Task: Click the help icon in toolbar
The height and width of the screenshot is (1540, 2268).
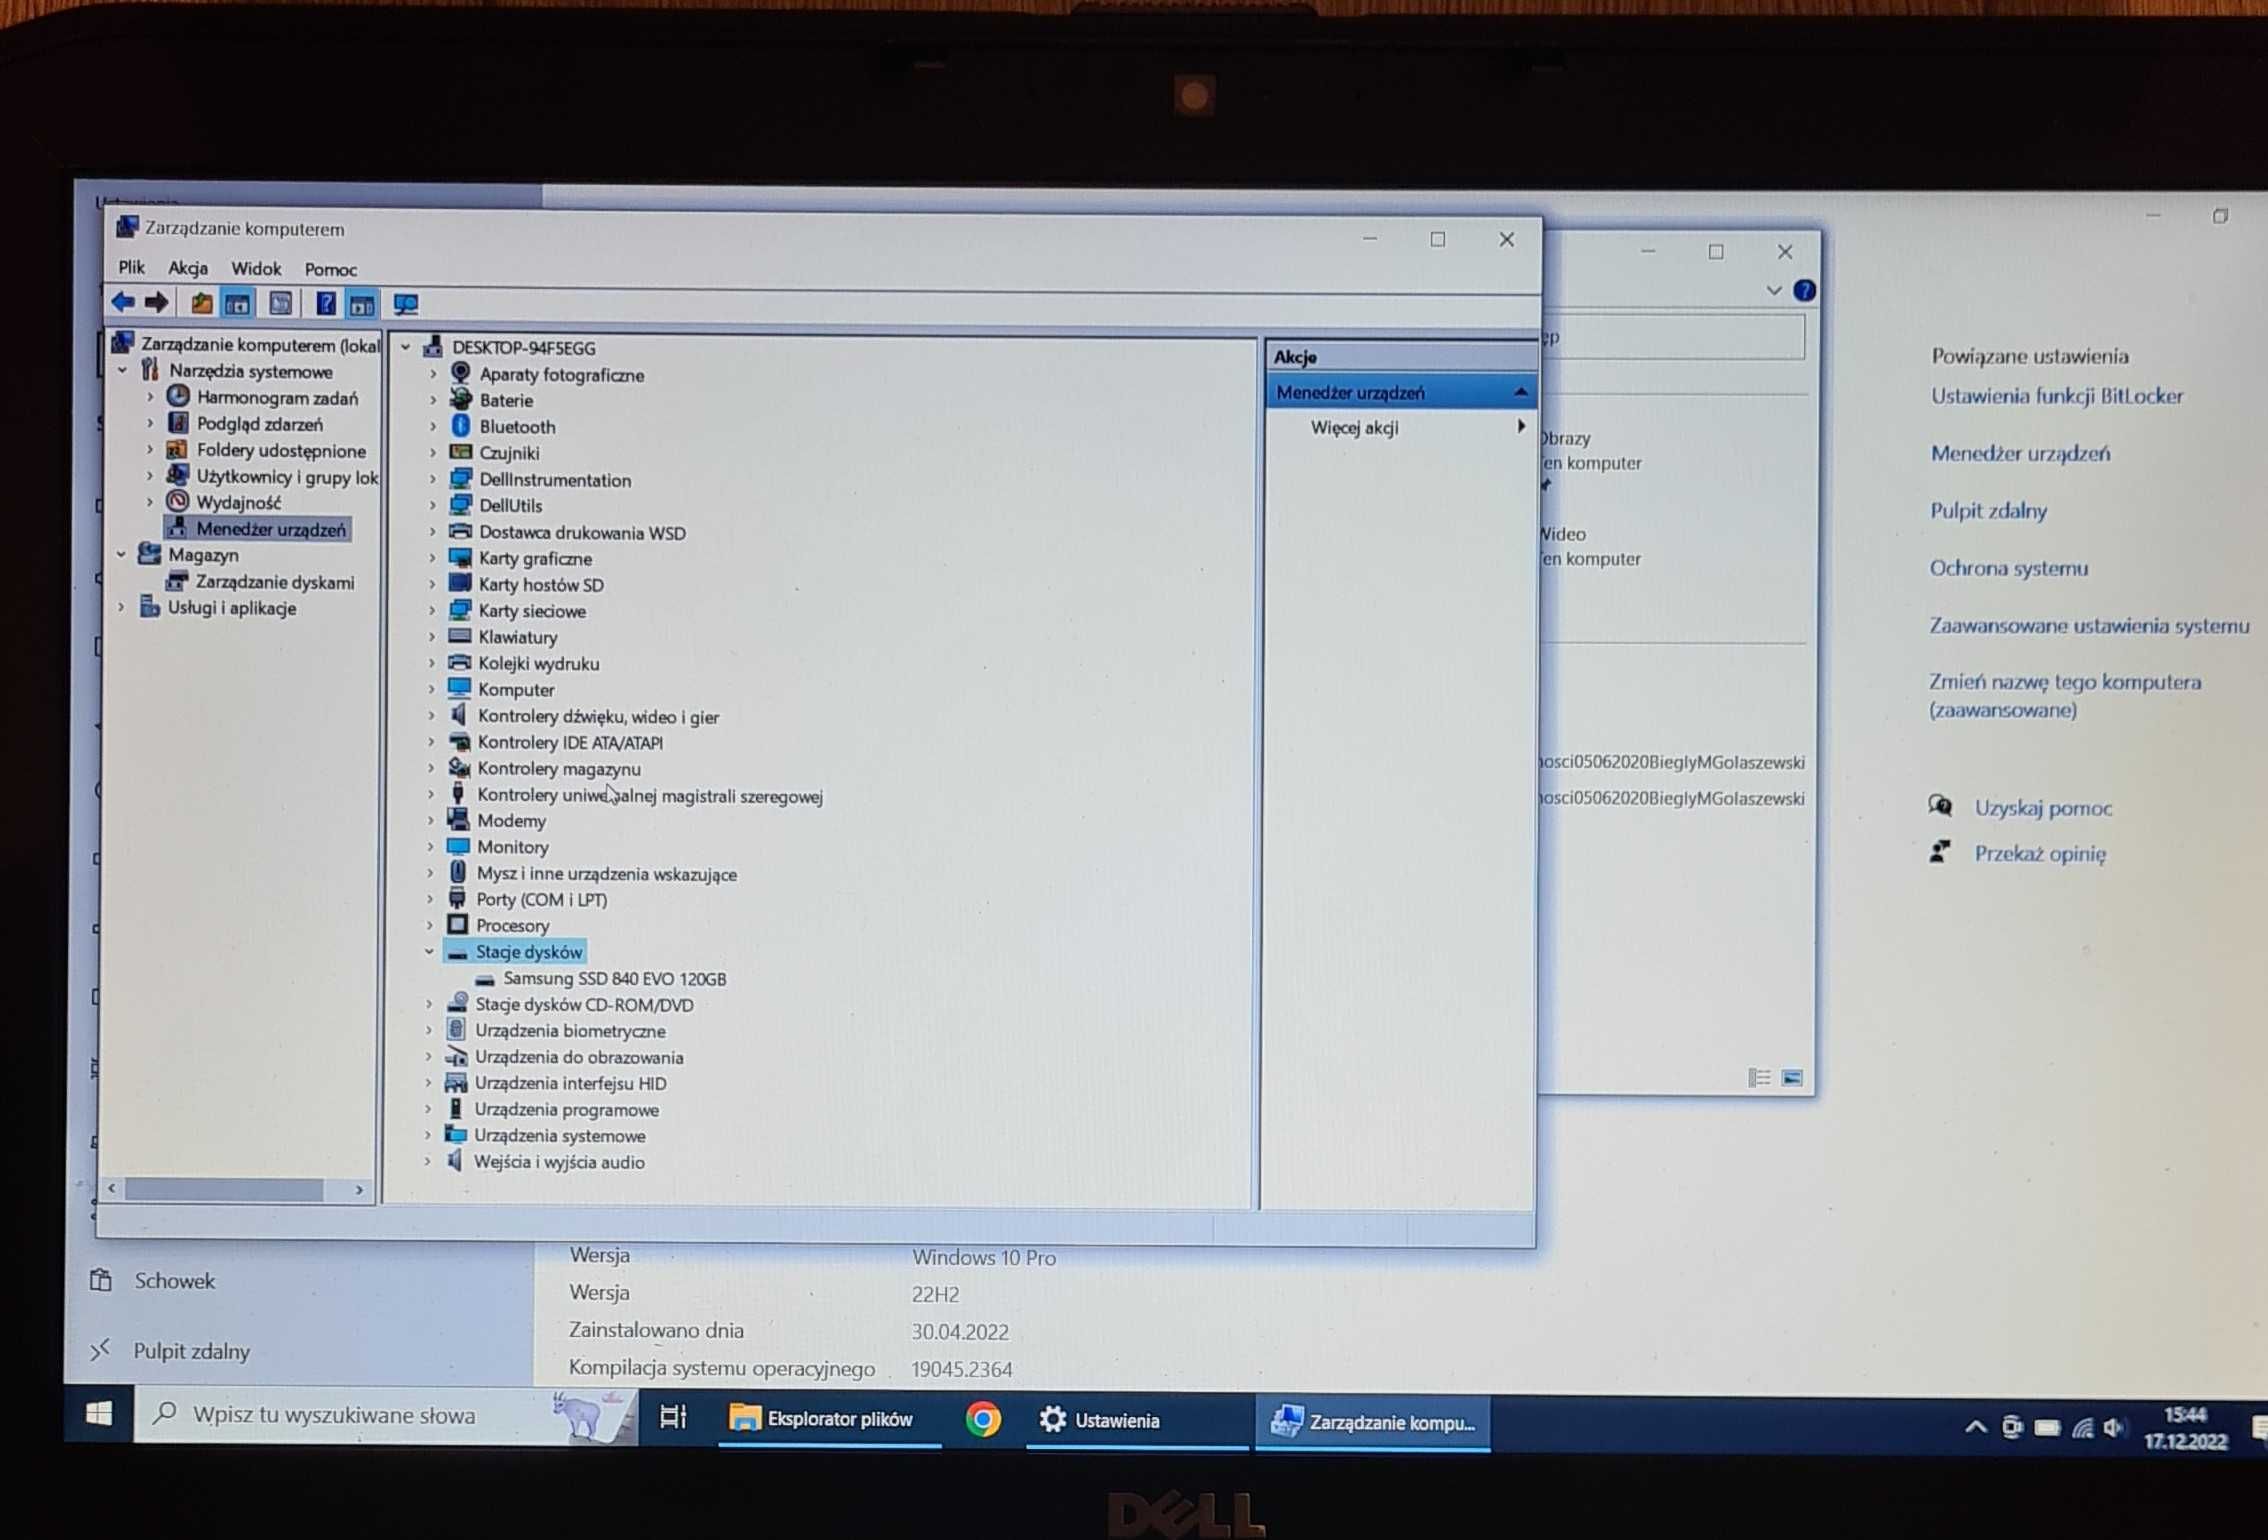Action: [x=318, y=304]
